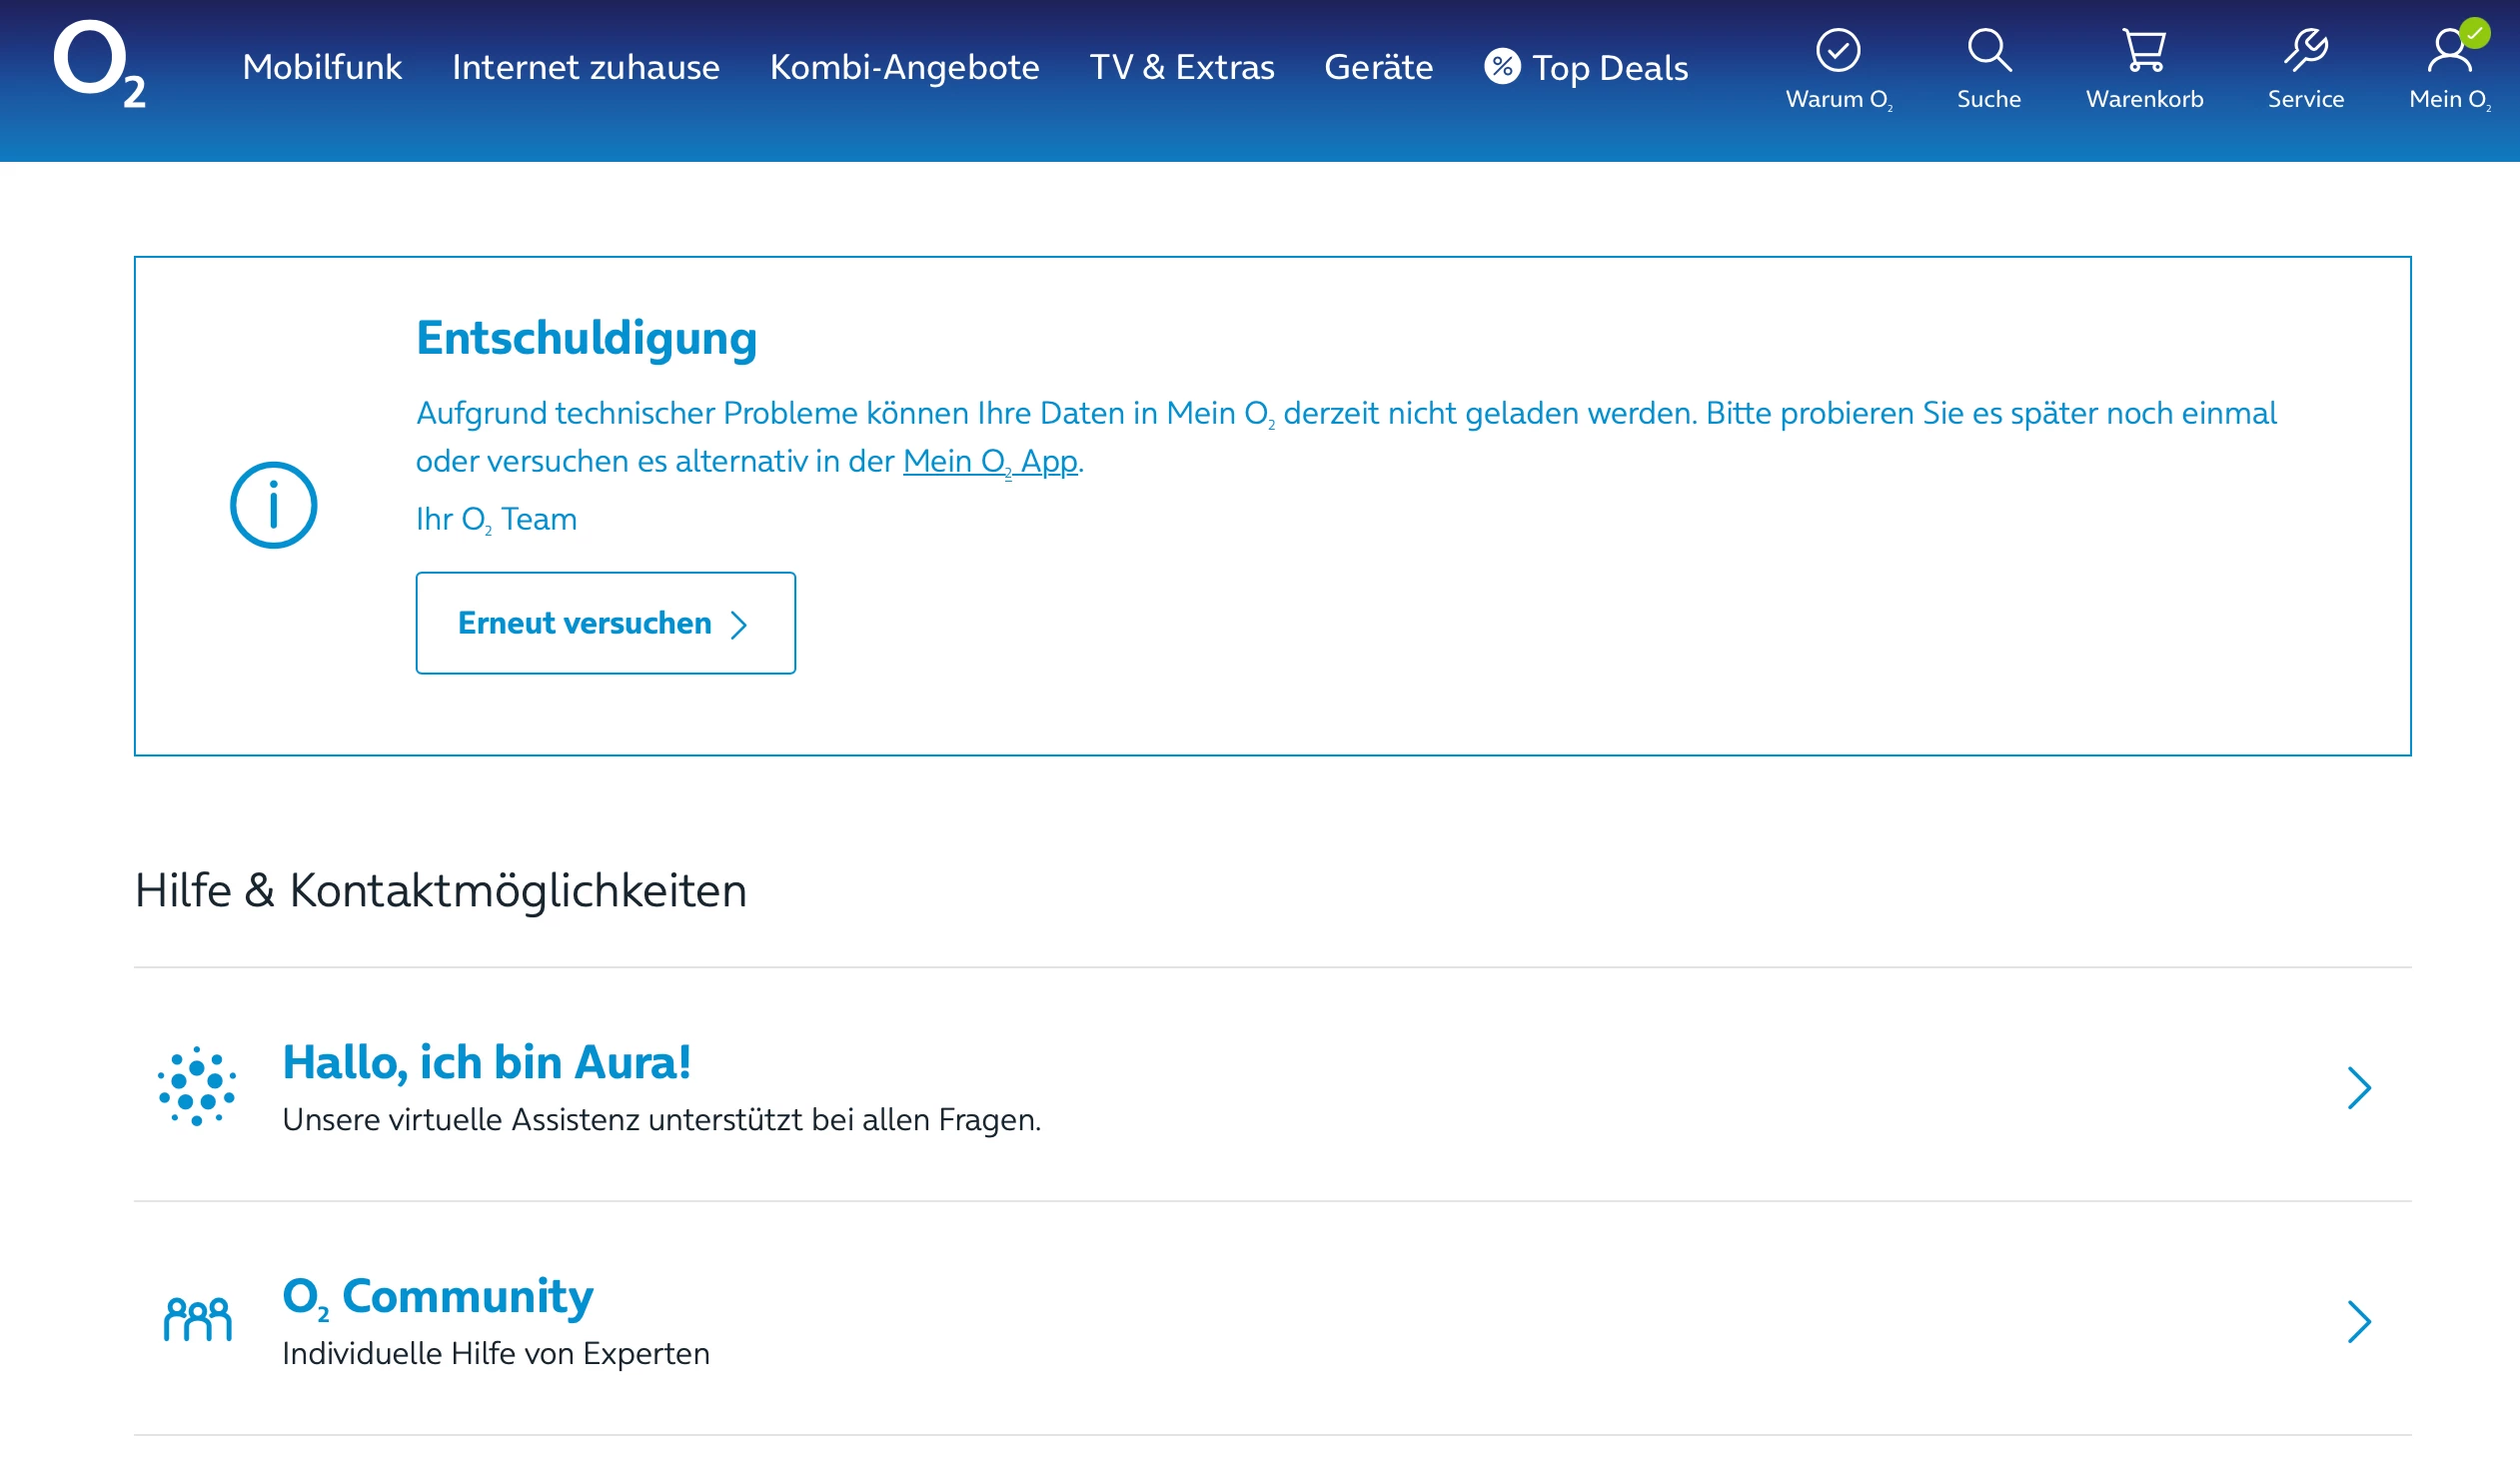Click the Warum O2 checkmark icon

[x=1838, y=50]
